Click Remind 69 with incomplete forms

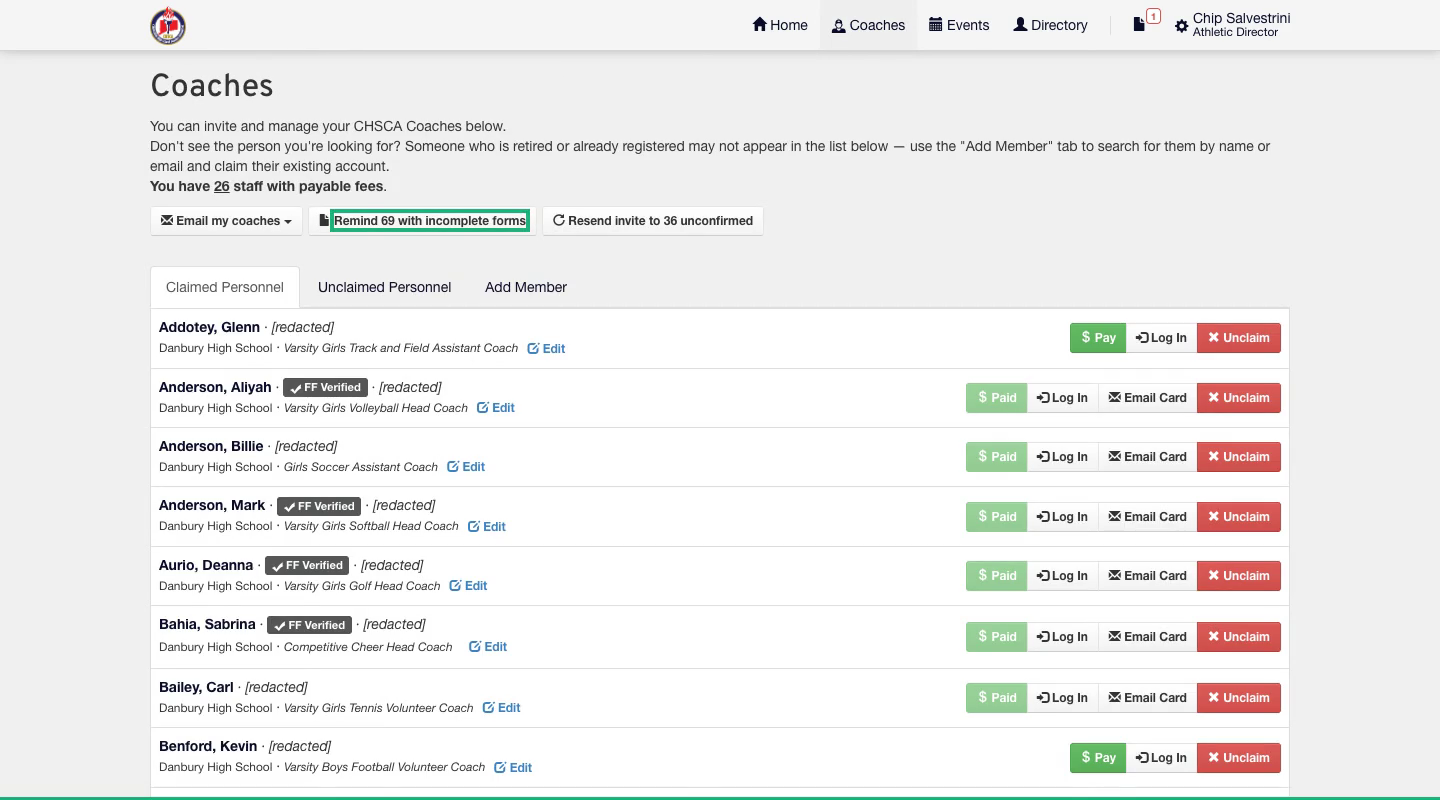(422, 221)
